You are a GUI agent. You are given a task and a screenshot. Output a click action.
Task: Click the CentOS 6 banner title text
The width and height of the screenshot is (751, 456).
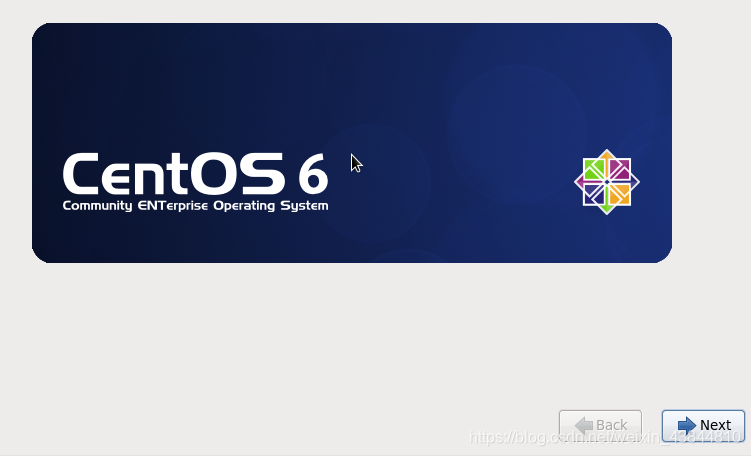pyautogui.click(x=195, y=173)
